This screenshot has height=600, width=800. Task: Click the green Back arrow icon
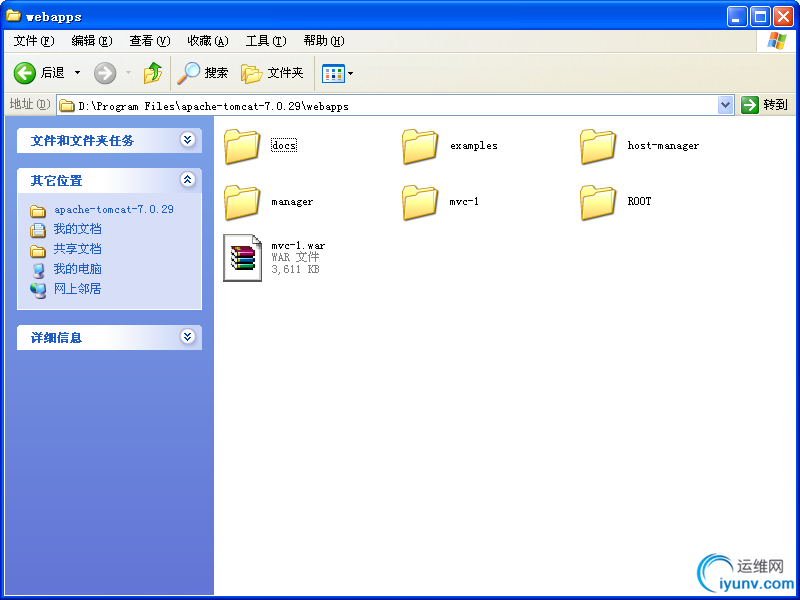click(x=24, y=73)
